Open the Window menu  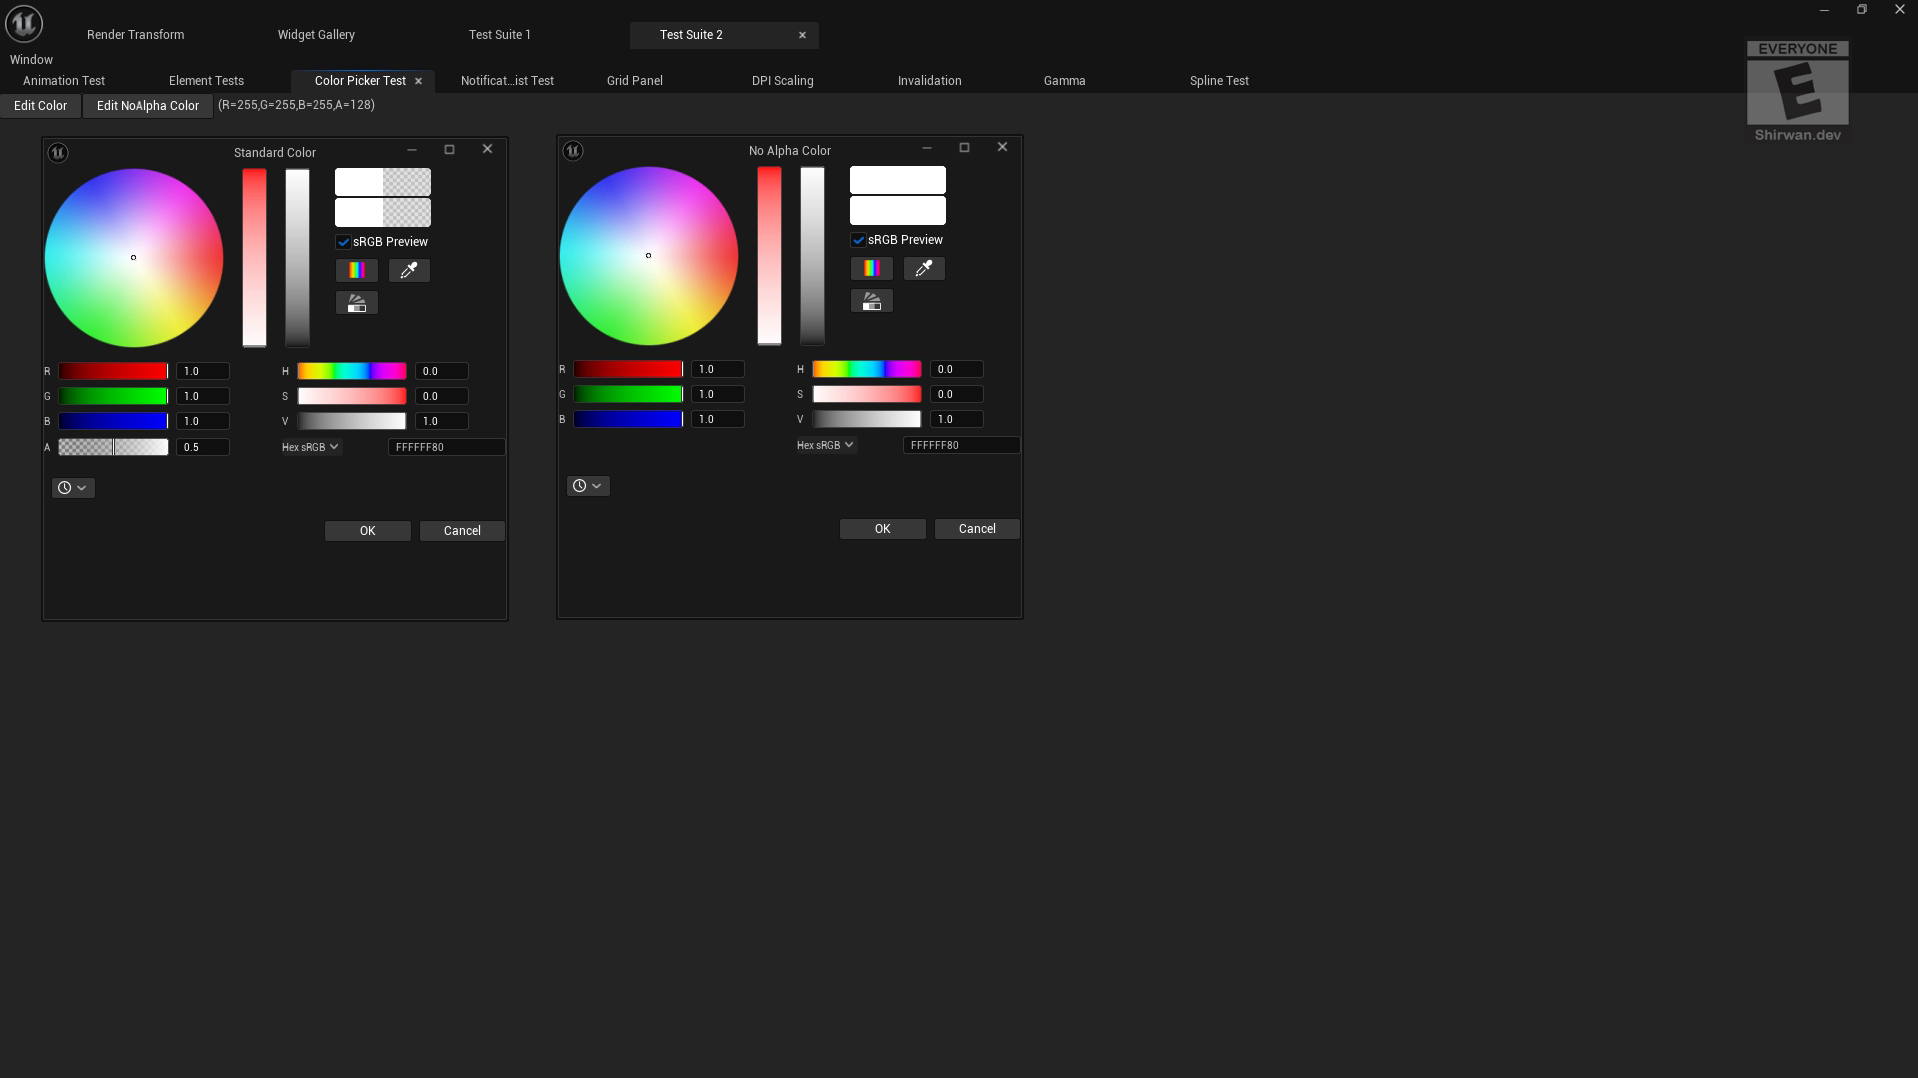[31, 60]
